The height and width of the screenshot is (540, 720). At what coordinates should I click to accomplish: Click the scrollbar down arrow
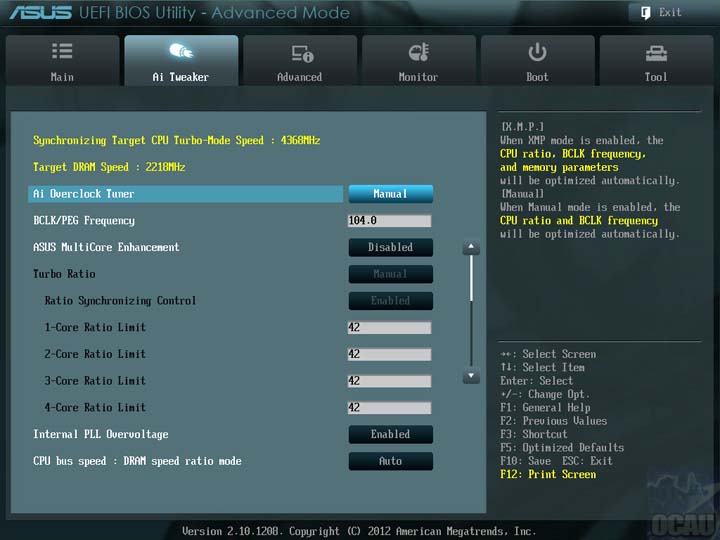point(471,376)
